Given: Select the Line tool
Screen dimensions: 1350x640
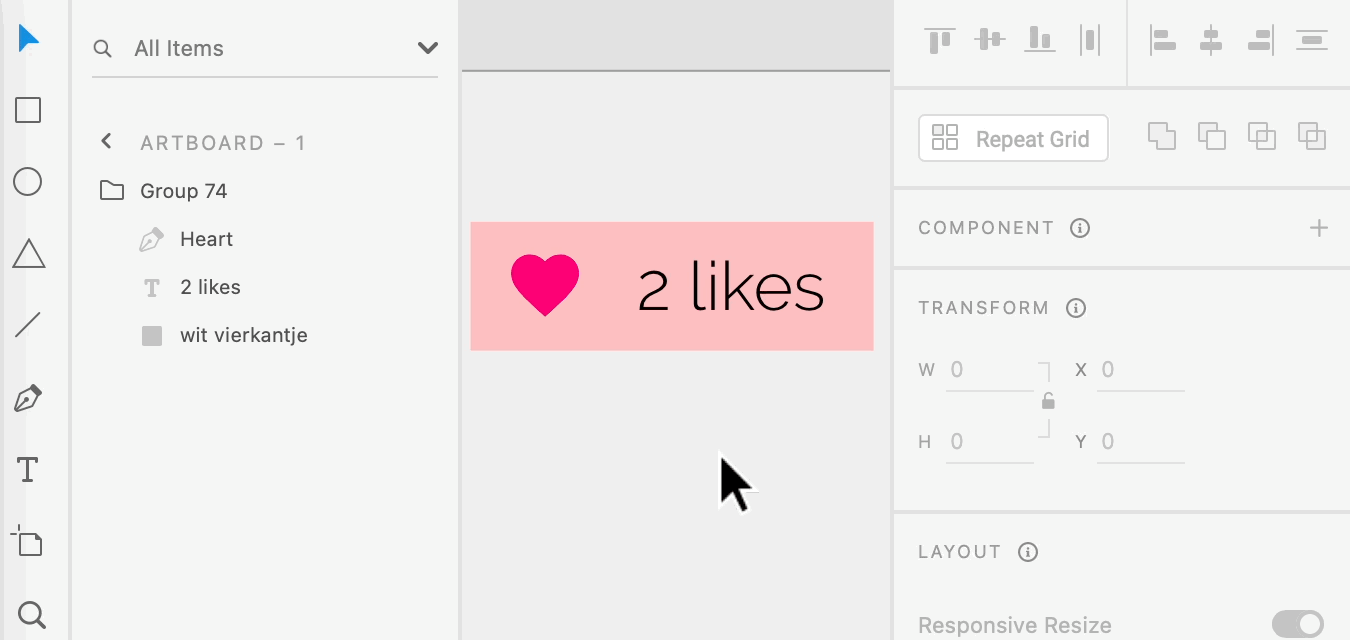Looking at the screenshot, I should coord(28,325).
